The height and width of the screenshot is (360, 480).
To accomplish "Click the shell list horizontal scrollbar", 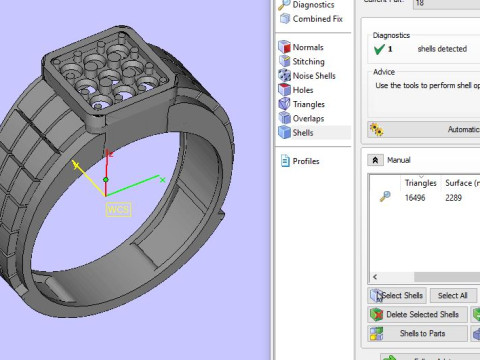I will coord(447,277).
